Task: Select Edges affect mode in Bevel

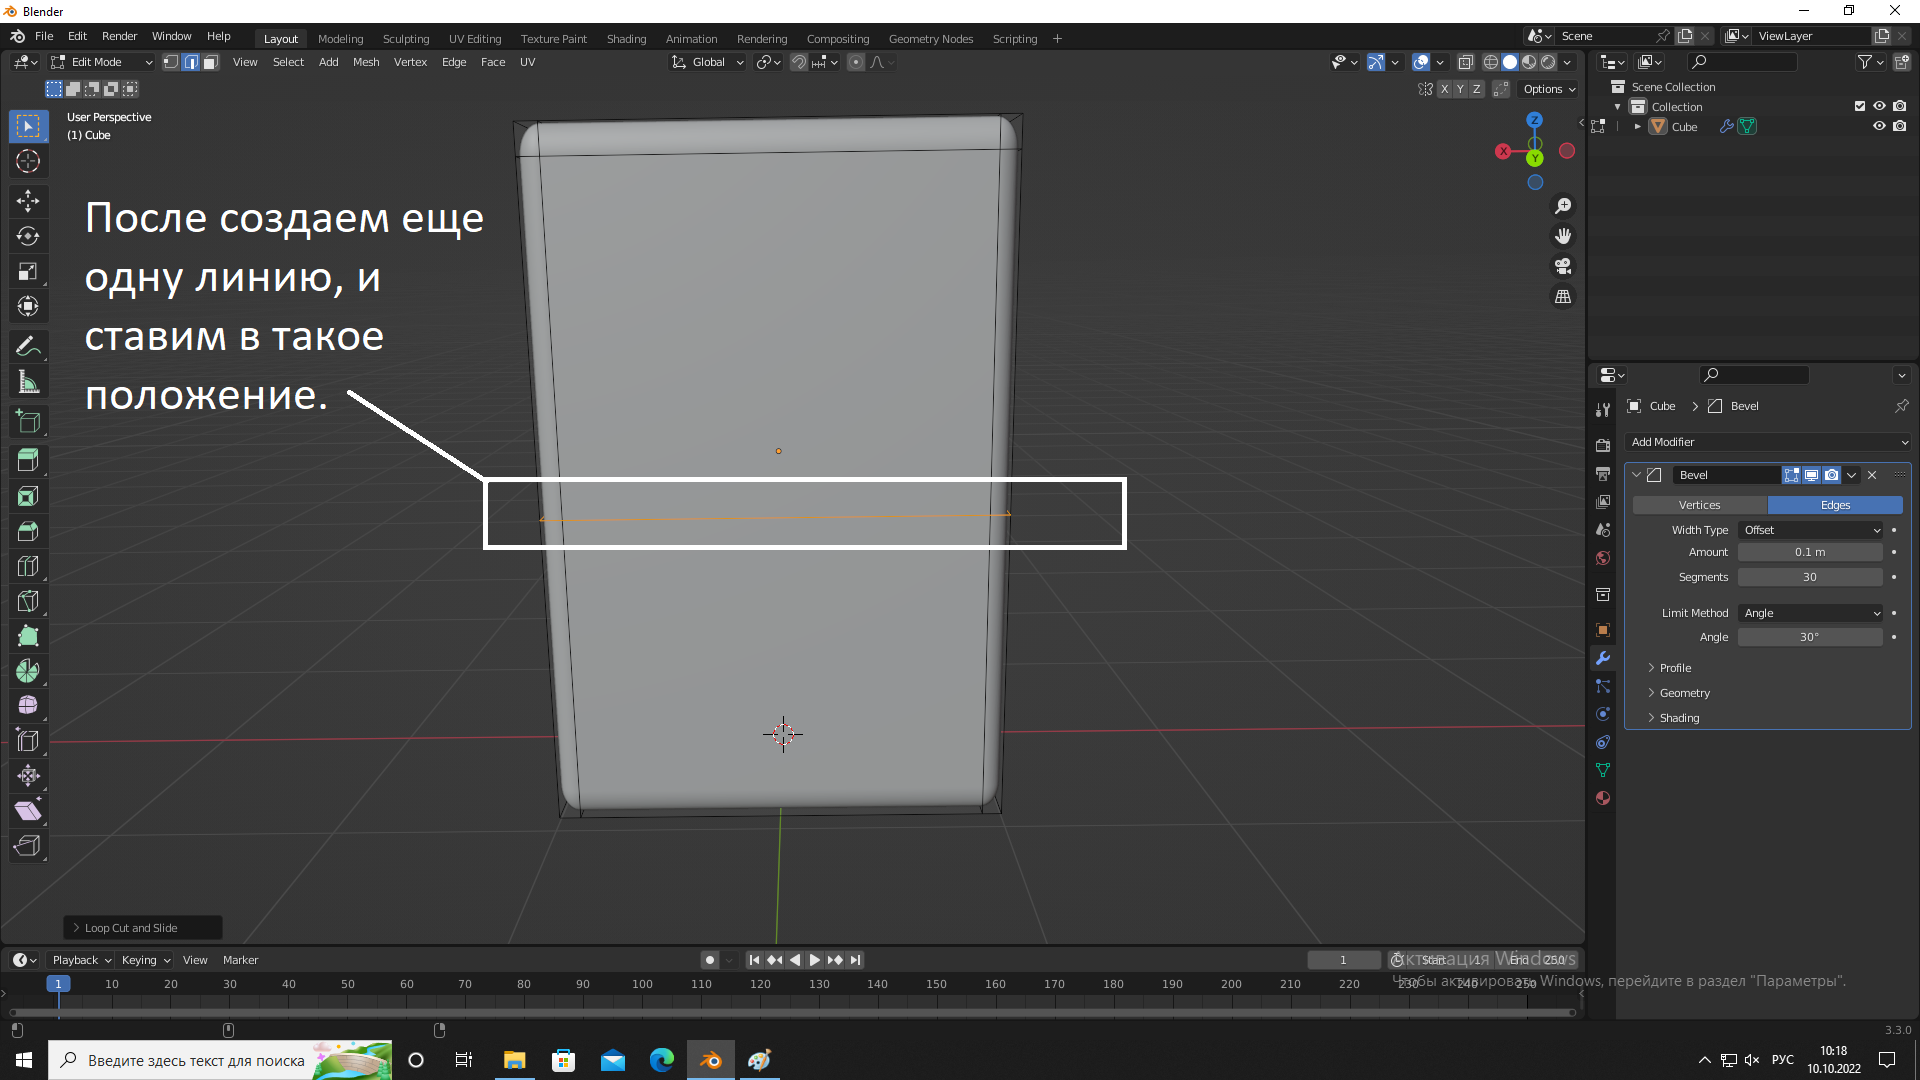Action: (x=1835, y=505)
